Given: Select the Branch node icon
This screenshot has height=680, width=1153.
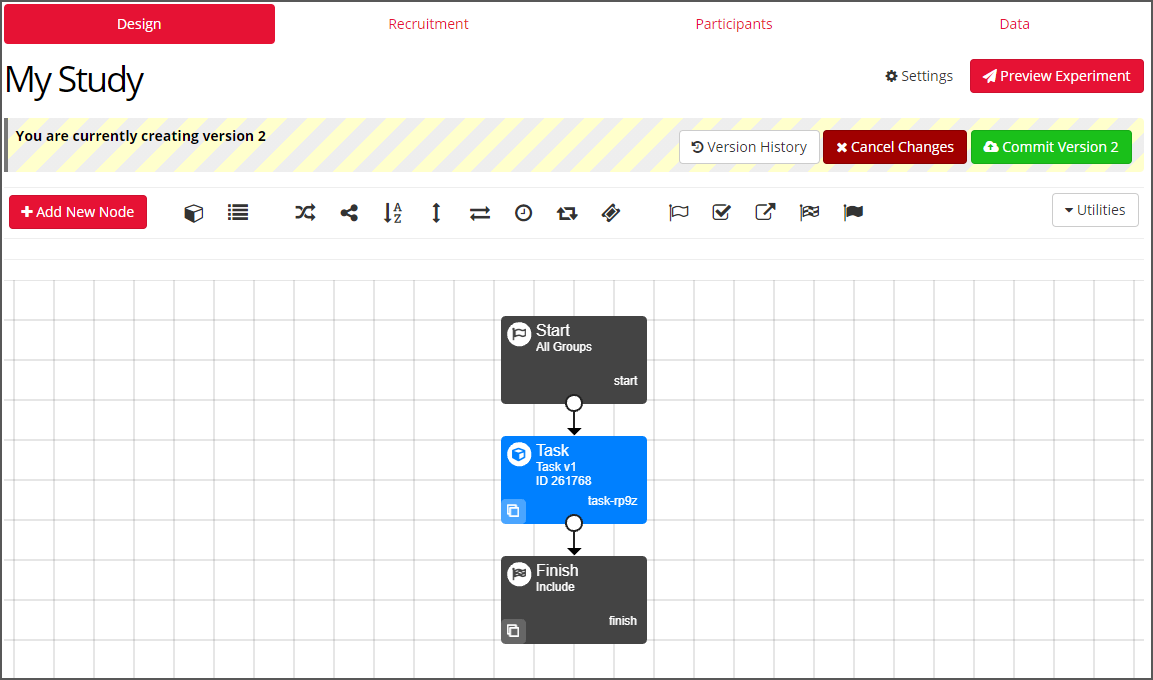Looking at the screenshot, I should point(349,212).
